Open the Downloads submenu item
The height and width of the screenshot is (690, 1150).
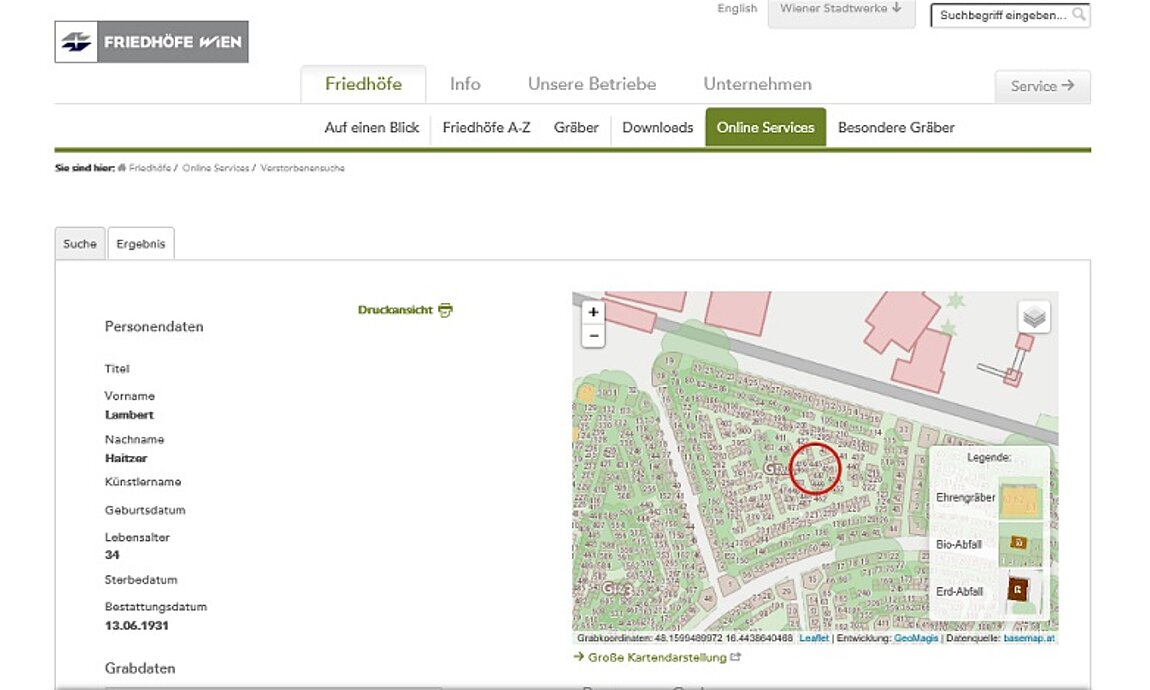coord(658,128)
